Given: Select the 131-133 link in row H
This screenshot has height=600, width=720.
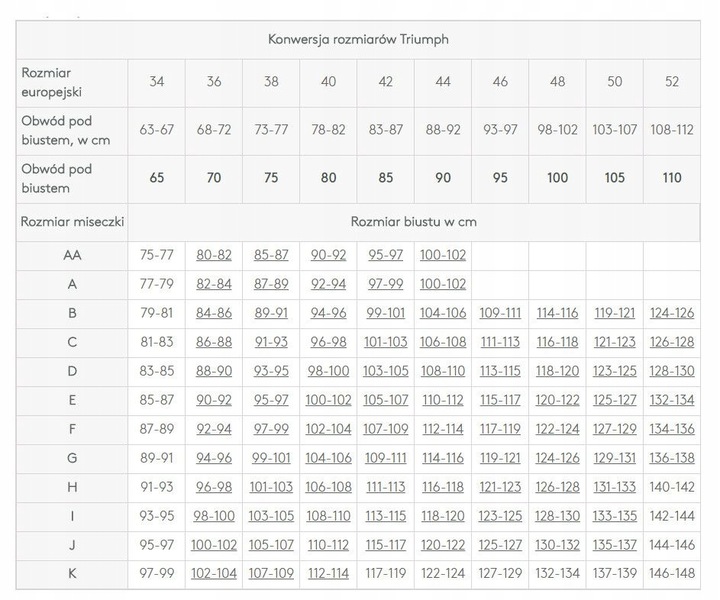Looking at the screenshot, I should click(614, 487).
